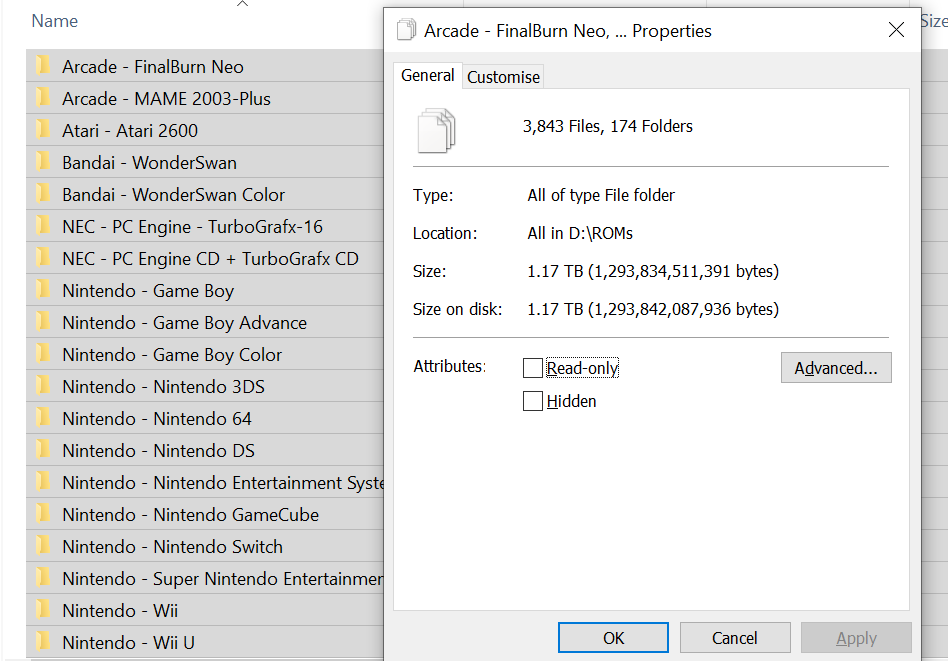The image size is (948, 661).
Task: Click the Nintendo GameCube folder icon
Action: (x=43, y=513)
